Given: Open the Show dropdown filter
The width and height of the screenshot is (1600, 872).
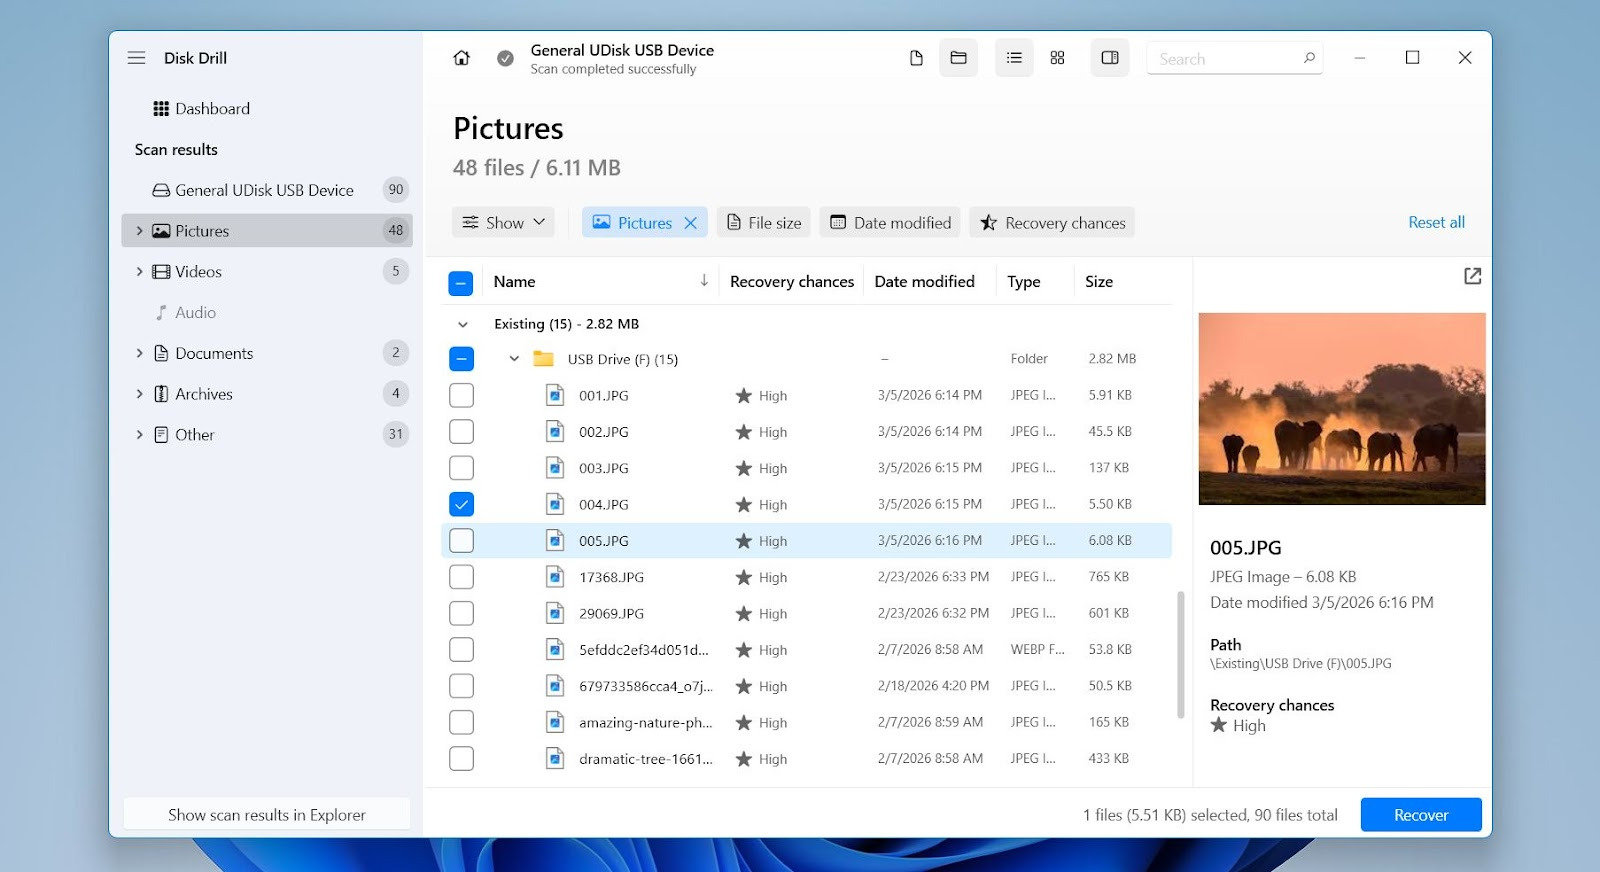Looking at the screenshot, I should click(505, 223).
